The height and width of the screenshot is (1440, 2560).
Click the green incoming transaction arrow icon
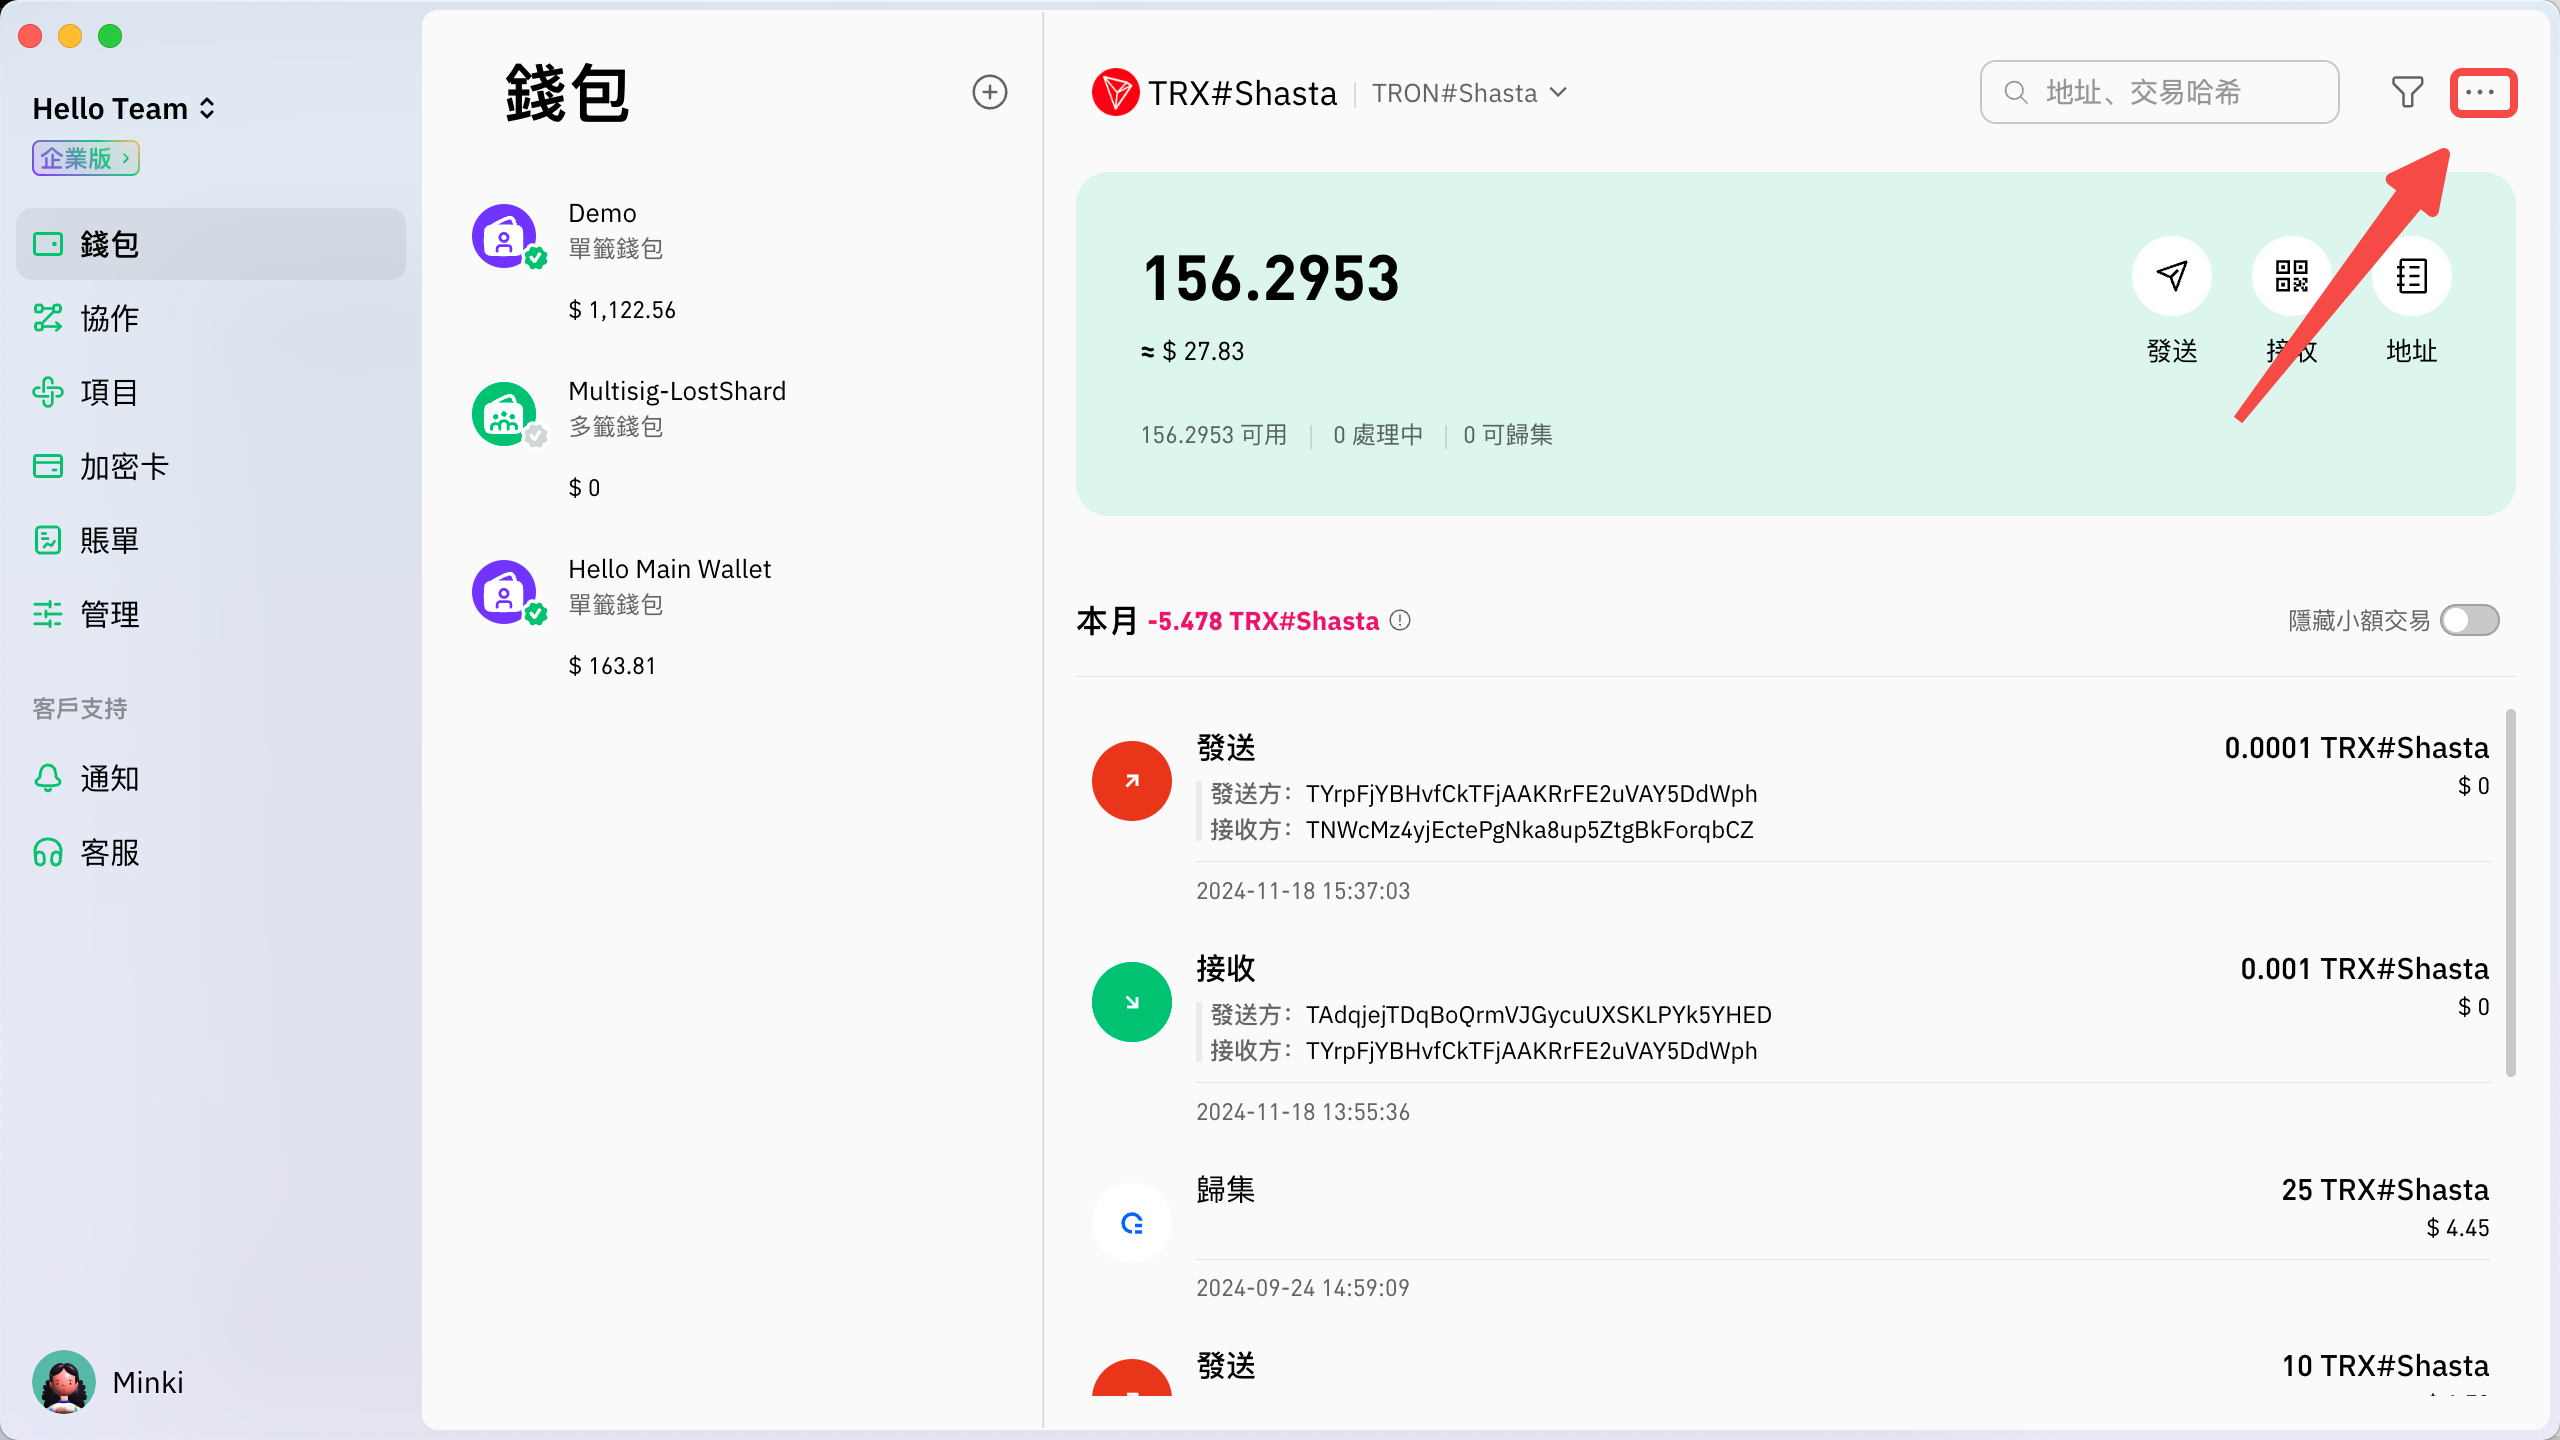click(1131, 1002)
